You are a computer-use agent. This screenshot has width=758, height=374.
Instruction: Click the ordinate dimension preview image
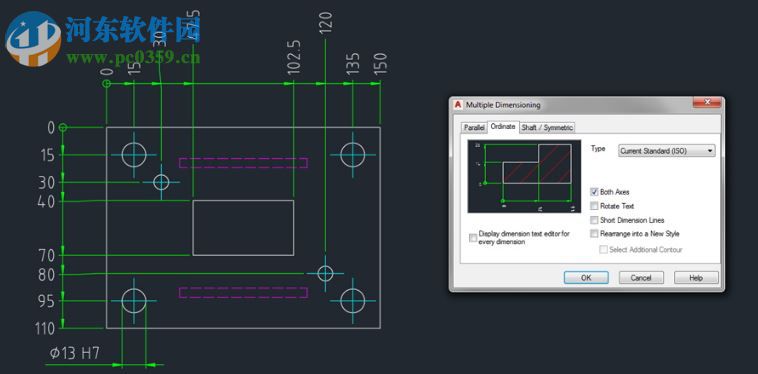pyautogui.click(x=524, y=176)
